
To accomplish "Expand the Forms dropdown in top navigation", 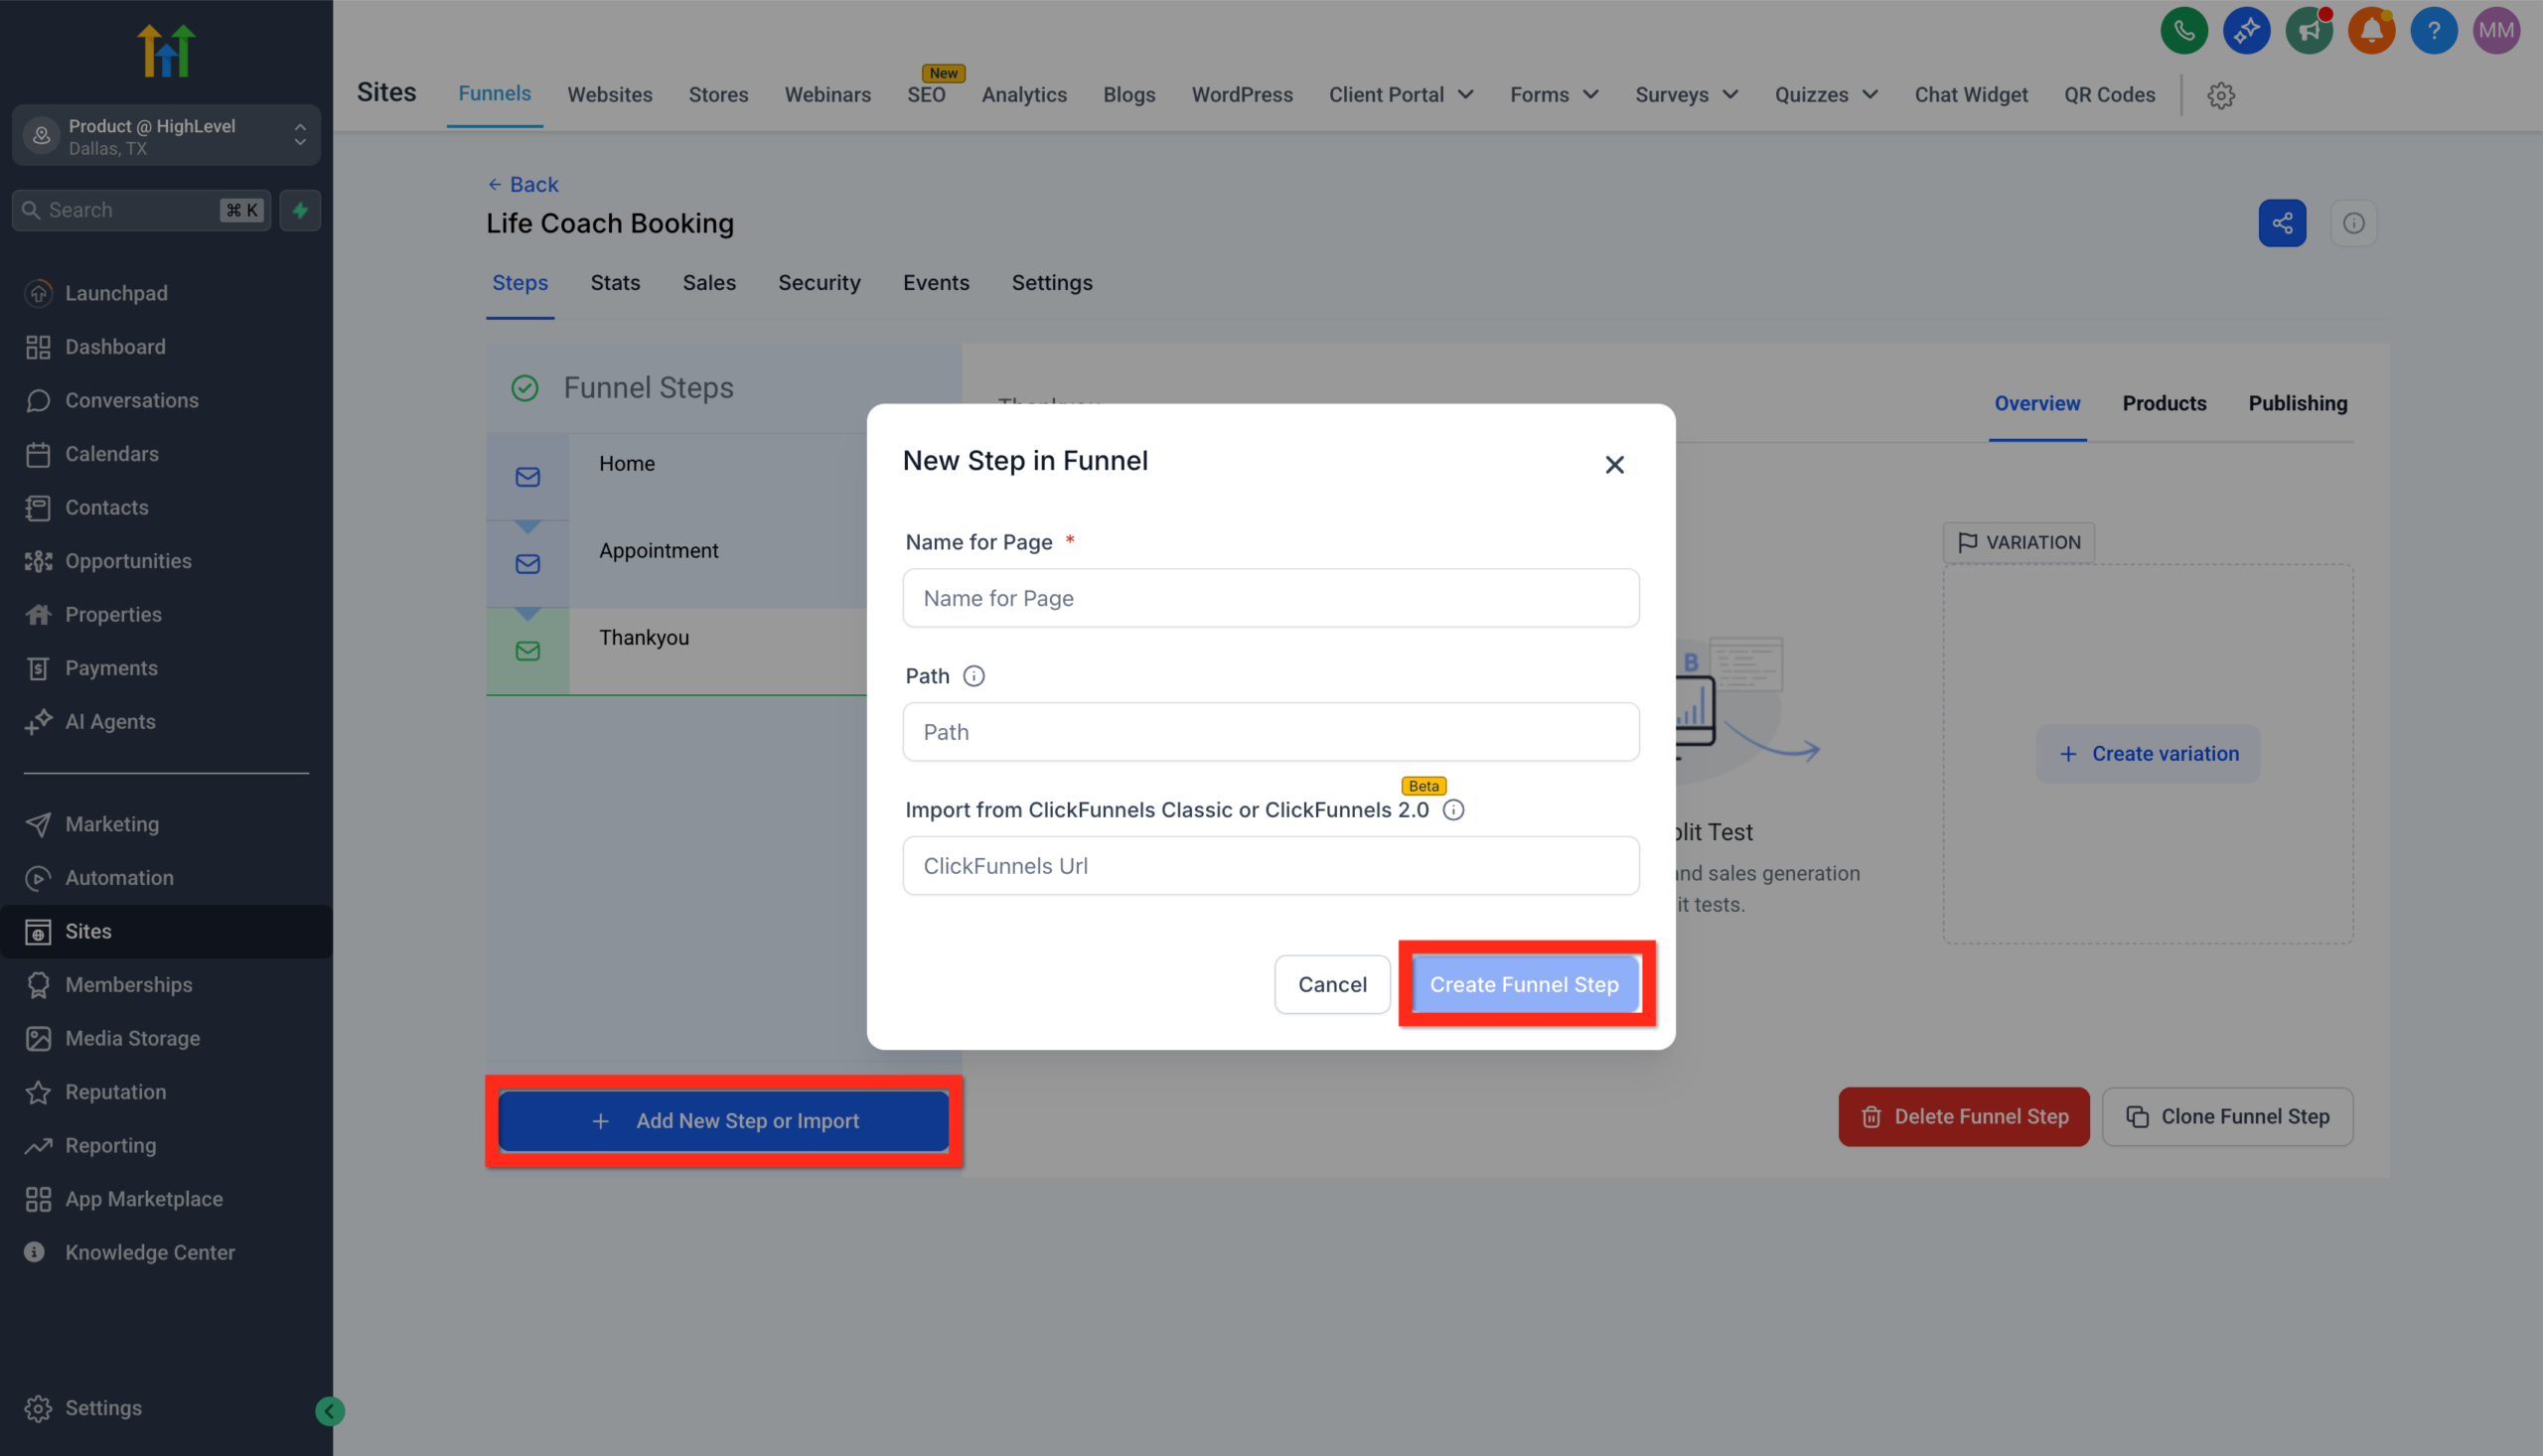I will [1553, 94].
